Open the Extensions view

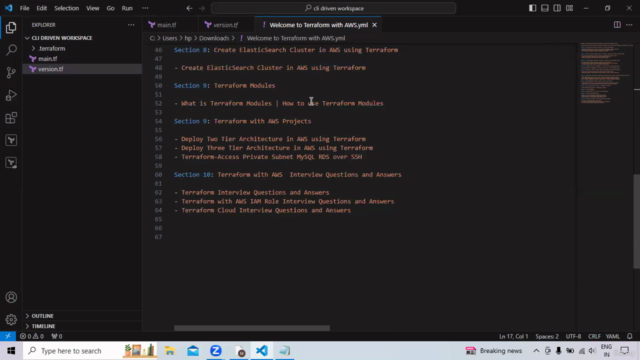pyautogui.click(x=11, y=118)
